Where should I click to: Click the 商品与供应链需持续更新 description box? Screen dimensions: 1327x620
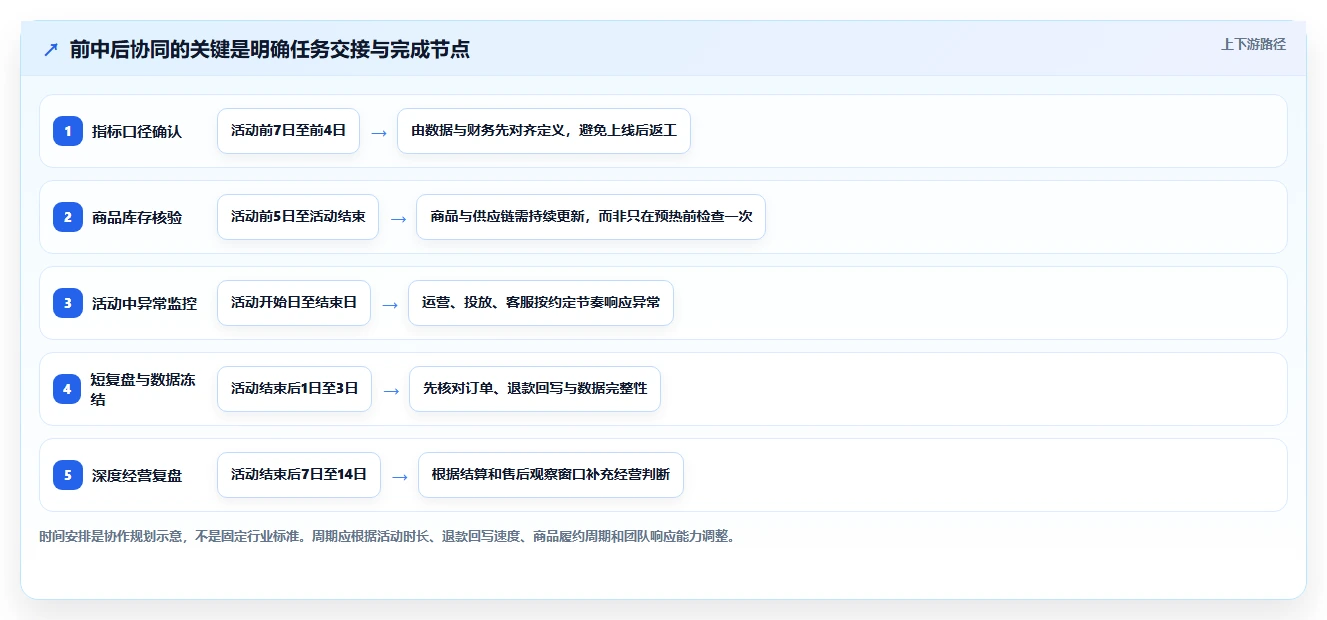click(x=591, y=217)
